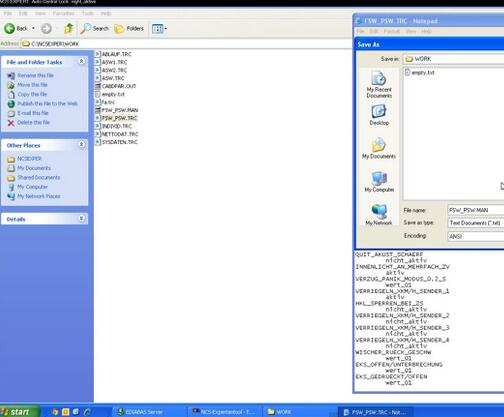Open My Documents in Other Places

[x=34, y=168]
